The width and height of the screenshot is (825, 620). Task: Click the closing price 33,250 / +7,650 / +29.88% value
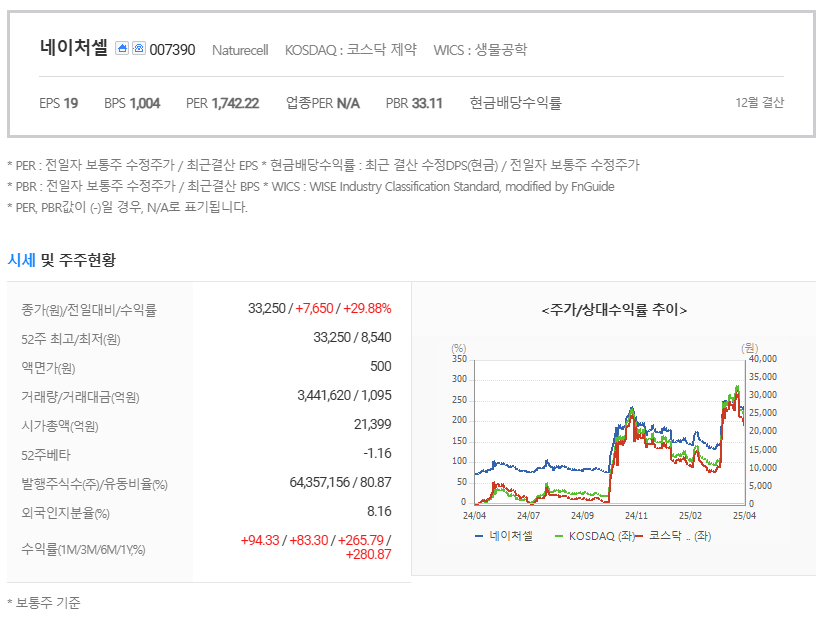pyautogui.click(x=319, y=308)
